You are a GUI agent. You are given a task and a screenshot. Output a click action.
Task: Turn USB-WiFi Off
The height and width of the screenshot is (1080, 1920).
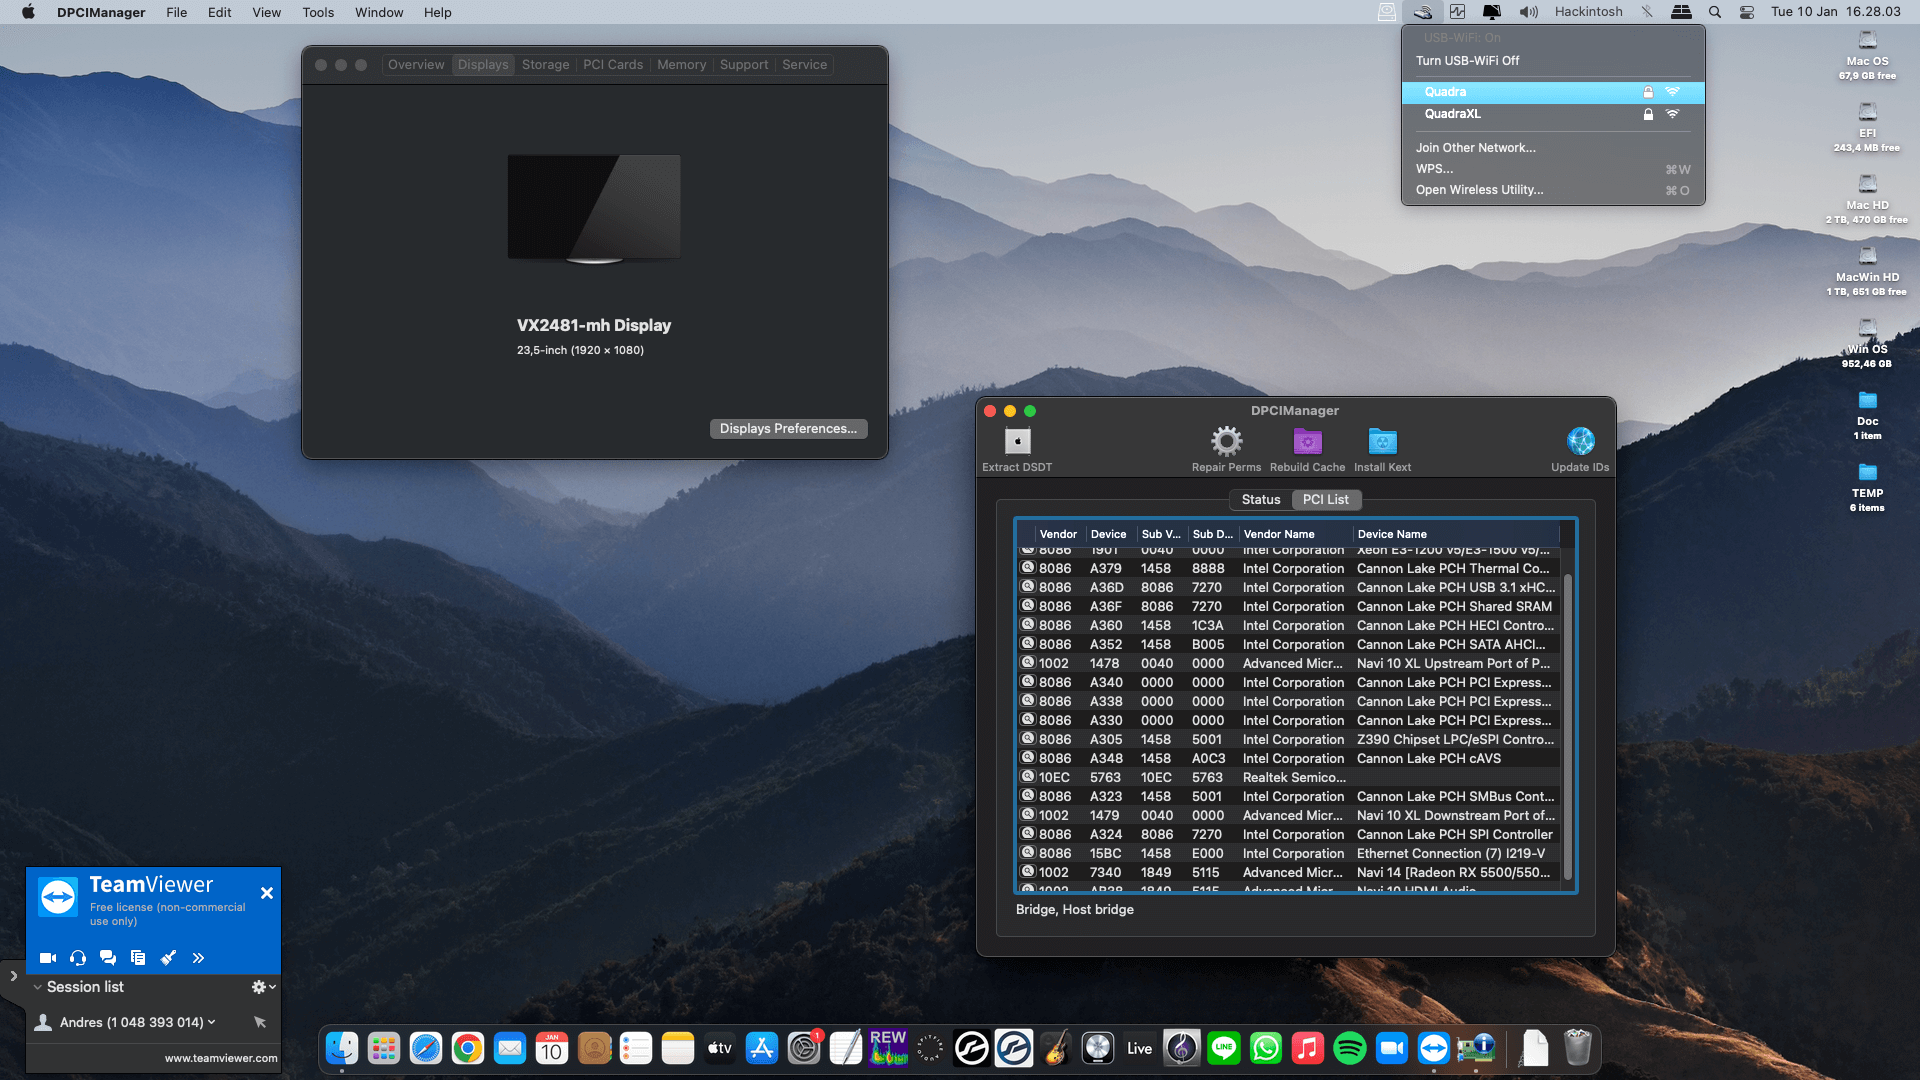point(1467,61)
